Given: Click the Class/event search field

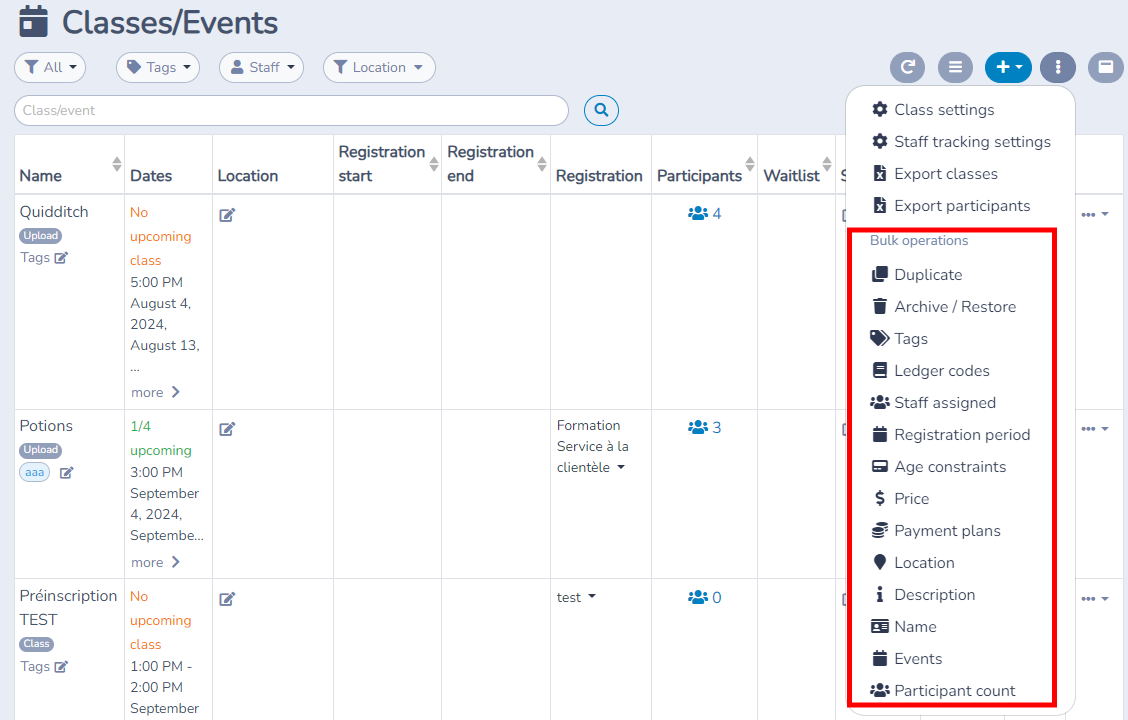Looking at the screenshot, I should pyautogui.click(x=291, y=110).
